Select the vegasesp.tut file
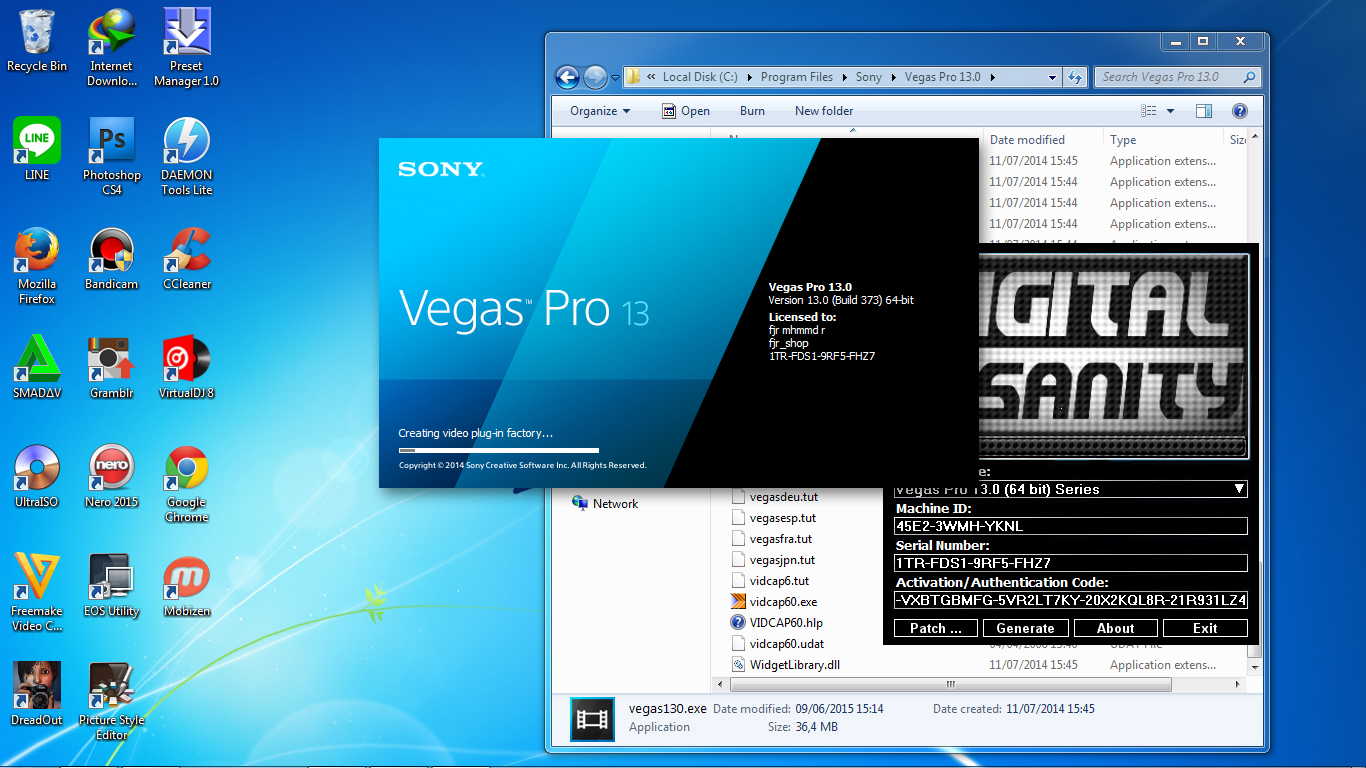1366x768 pixels. (773, 518)
